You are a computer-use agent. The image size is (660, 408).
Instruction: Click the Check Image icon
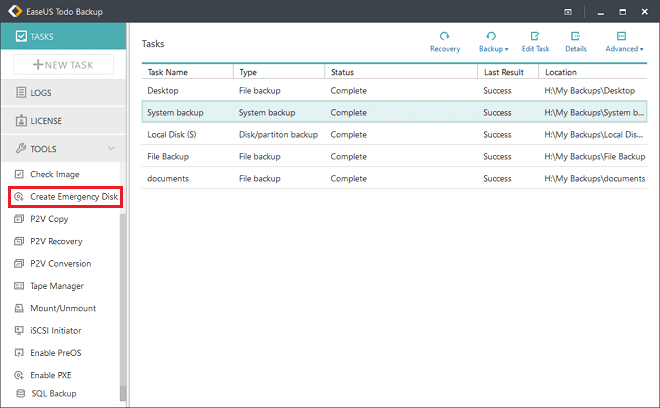click(x=19, y=174)
